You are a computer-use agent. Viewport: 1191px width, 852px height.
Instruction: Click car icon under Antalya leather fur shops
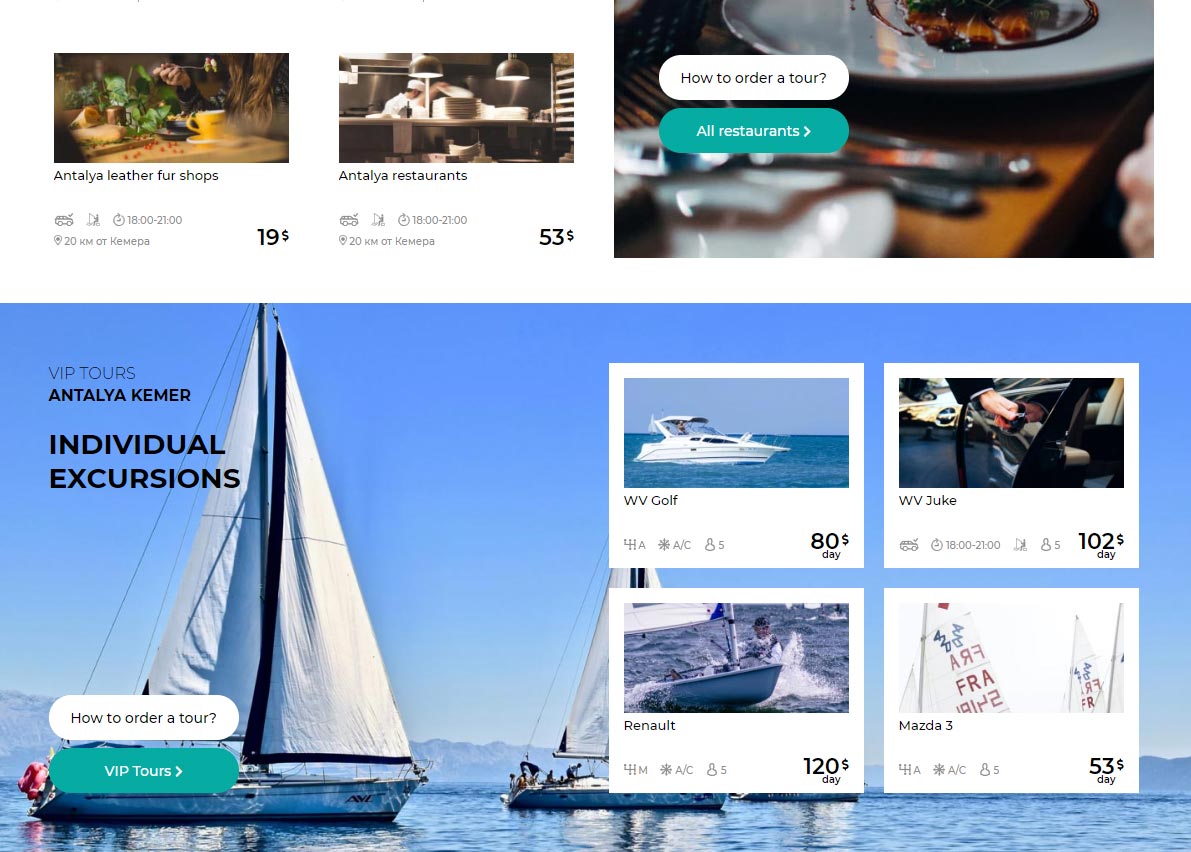(x=64, y=220)
